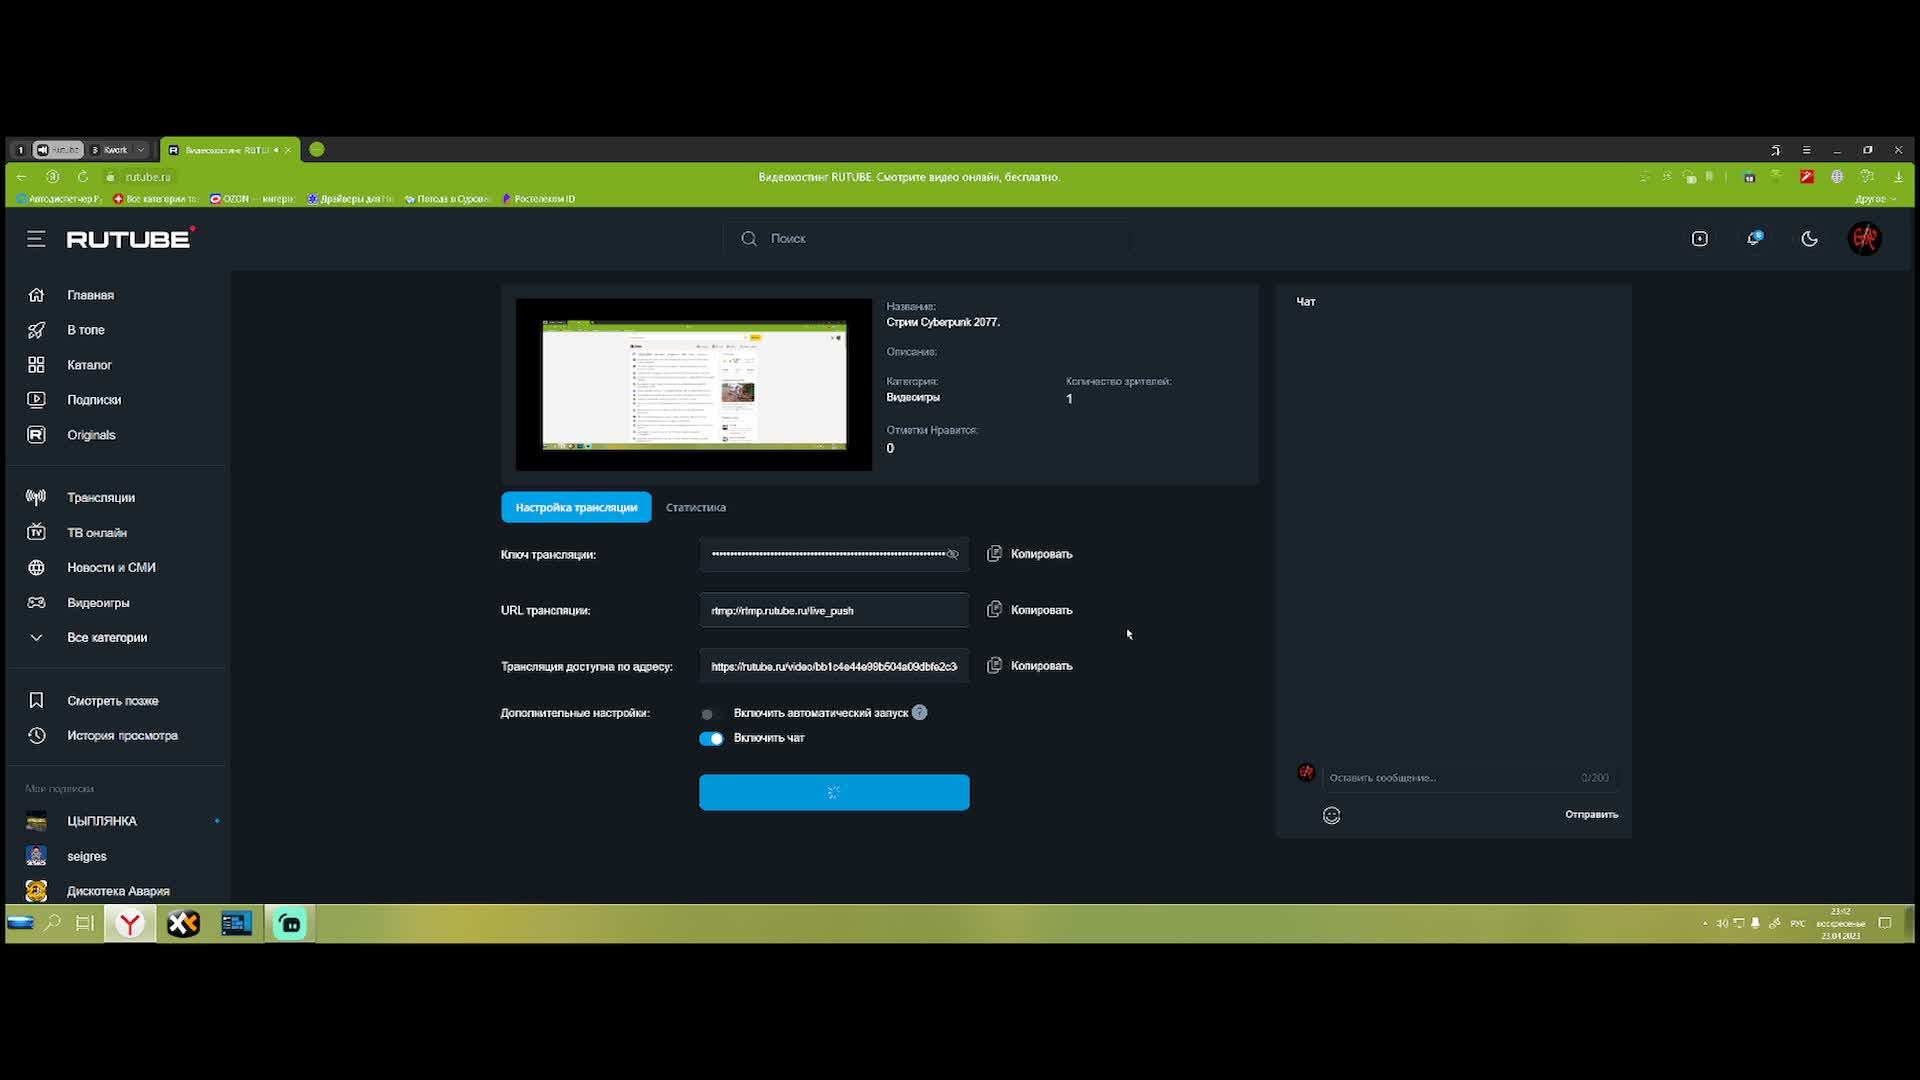This screenshot has height=1080, width=1920.
Task: Open the Windows notification center icon
Action: pyautogui.click(x=1885, y=923)
